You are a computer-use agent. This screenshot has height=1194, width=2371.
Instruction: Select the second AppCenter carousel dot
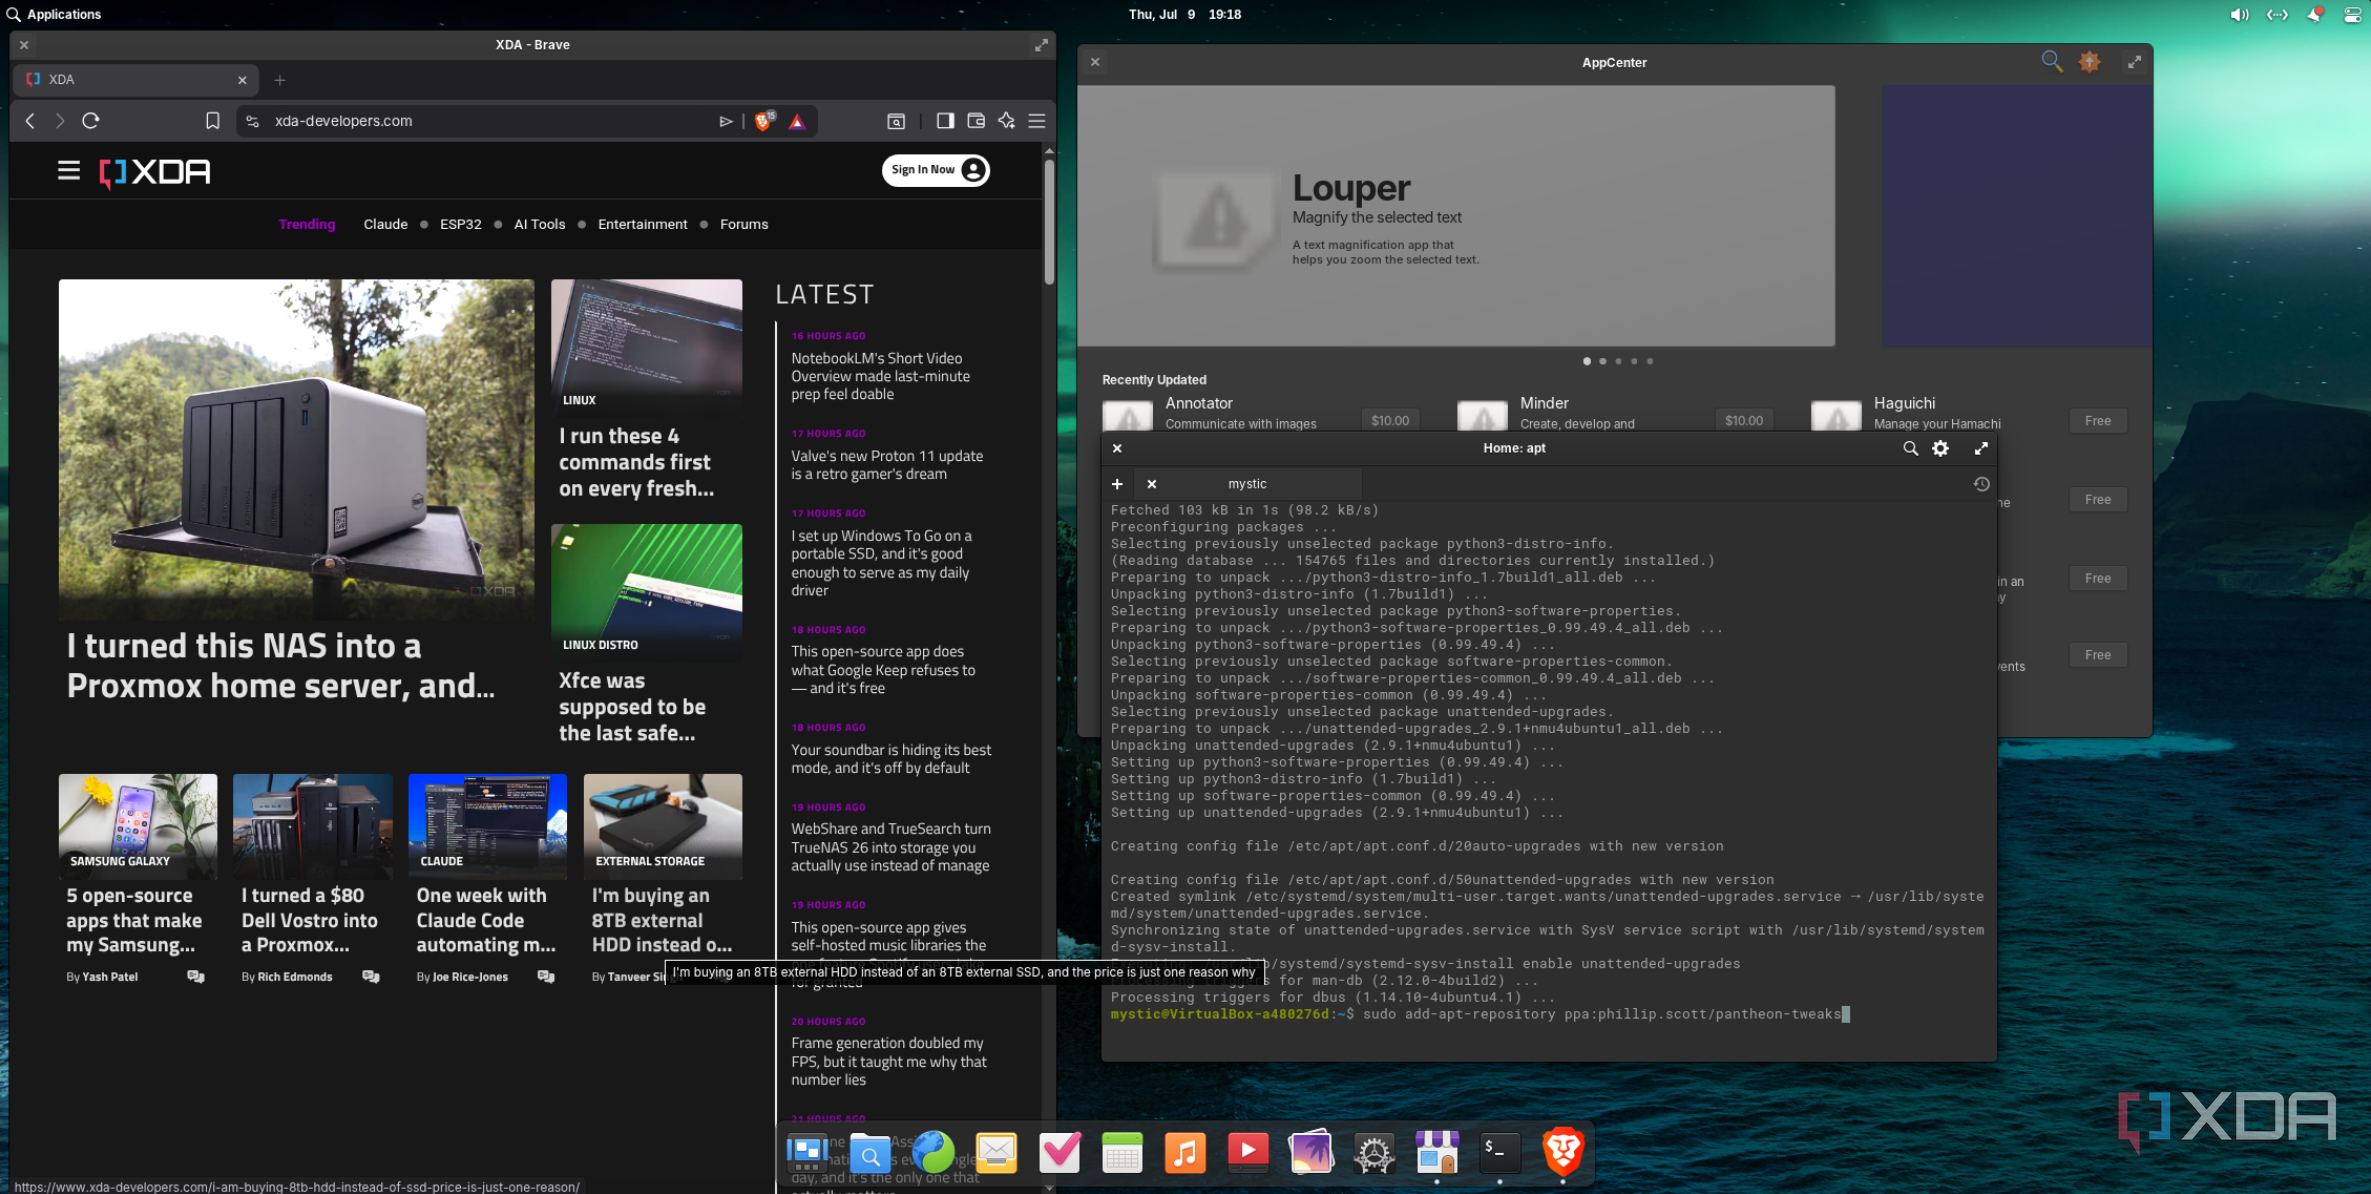click(x=1603, y=361)
